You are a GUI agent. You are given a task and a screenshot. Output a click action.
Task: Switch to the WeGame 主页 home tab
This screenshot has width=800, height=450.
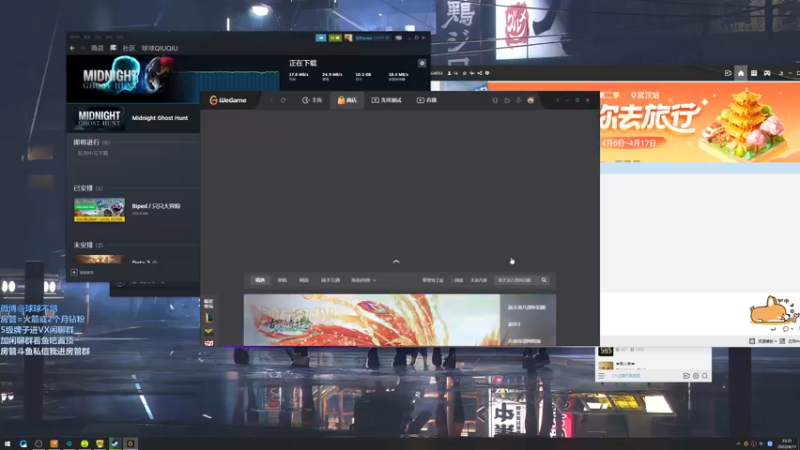[312, 100]
